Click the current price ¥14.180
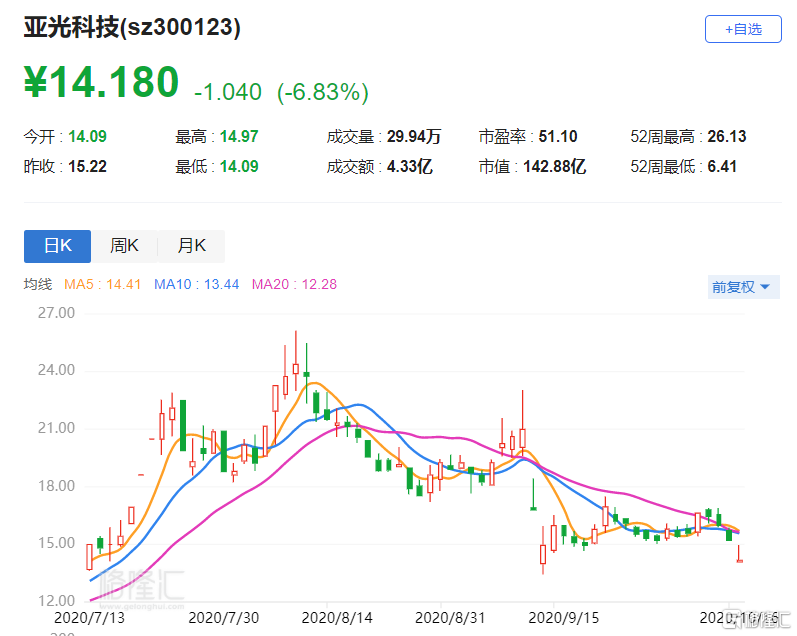Screen dimensions: 797x636 (101, 82)
